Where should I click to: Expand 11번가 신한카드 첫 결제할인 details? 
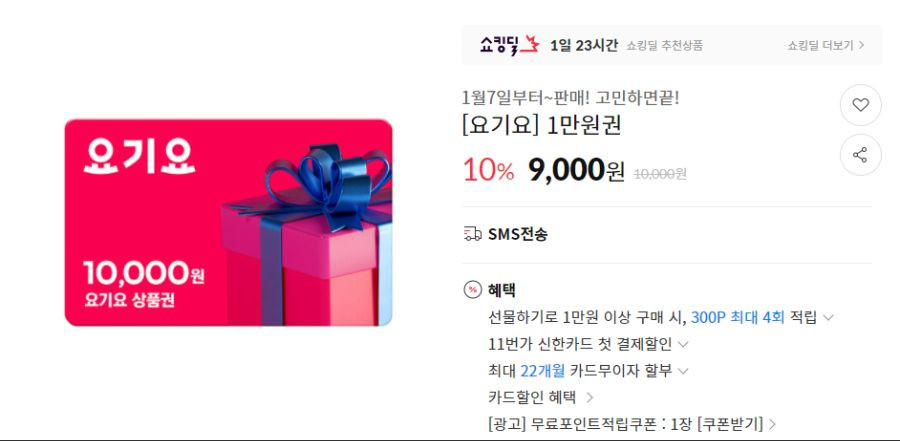pyautogui.click(x=682, y=345)
